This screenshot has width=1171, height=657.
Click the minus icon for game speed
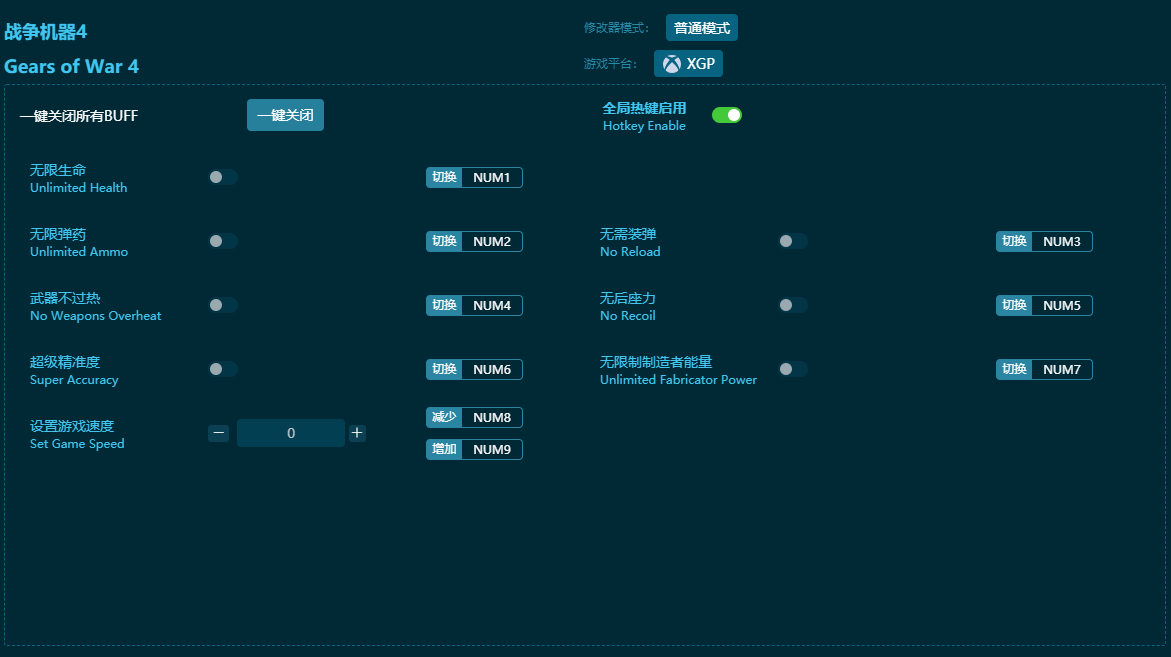pos(219,433)
